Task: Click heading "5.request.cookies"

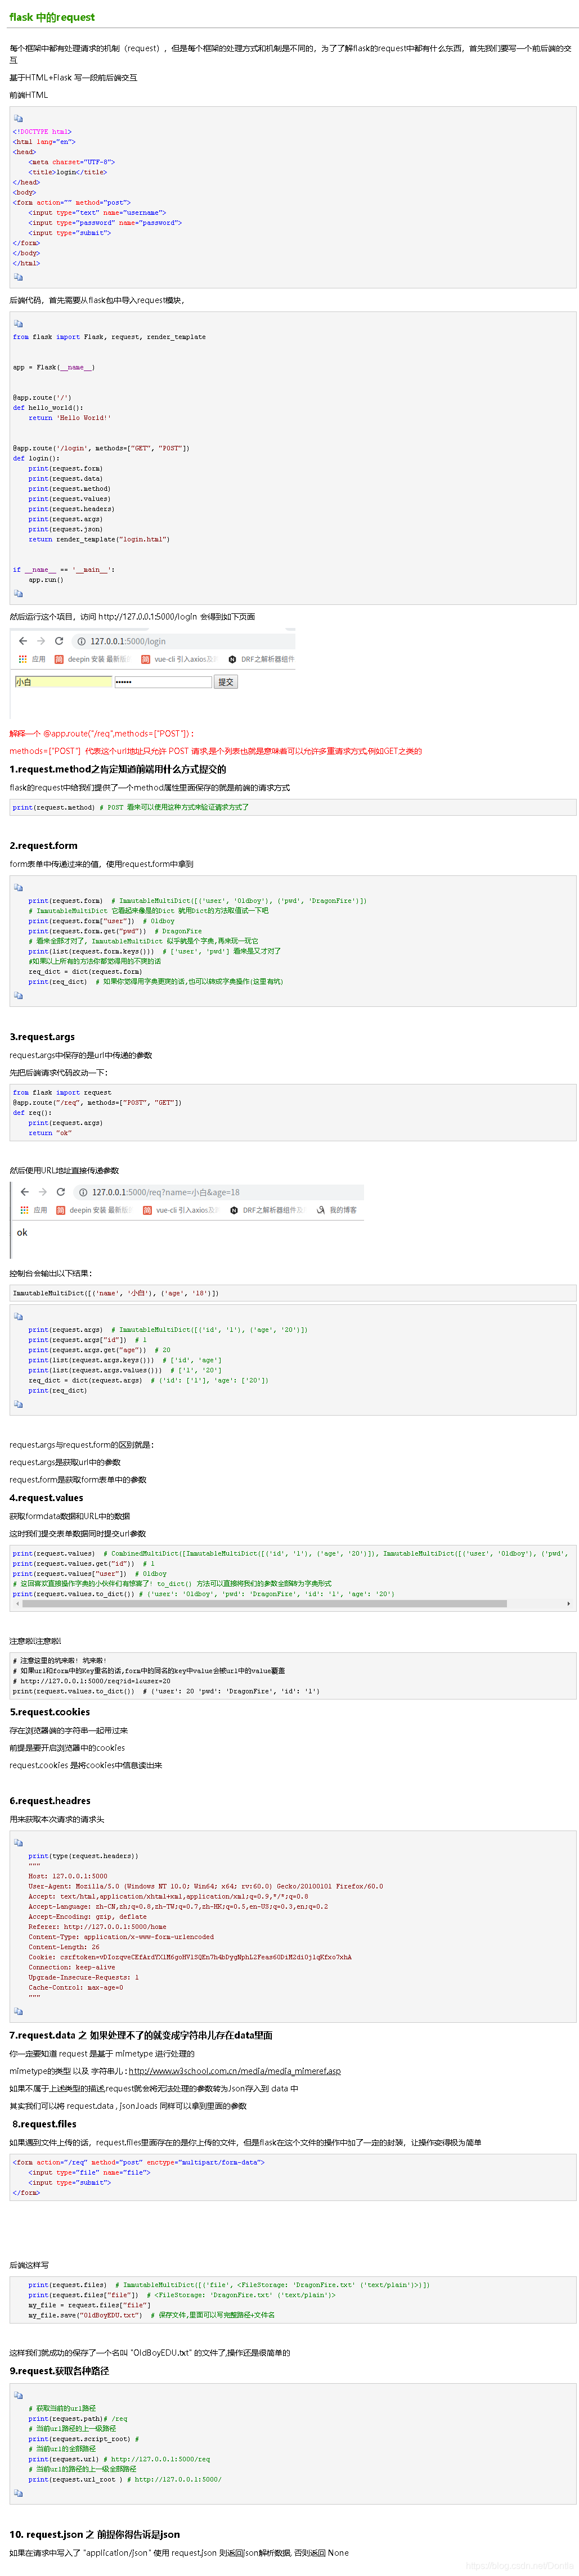Action: coord(50,1712)
